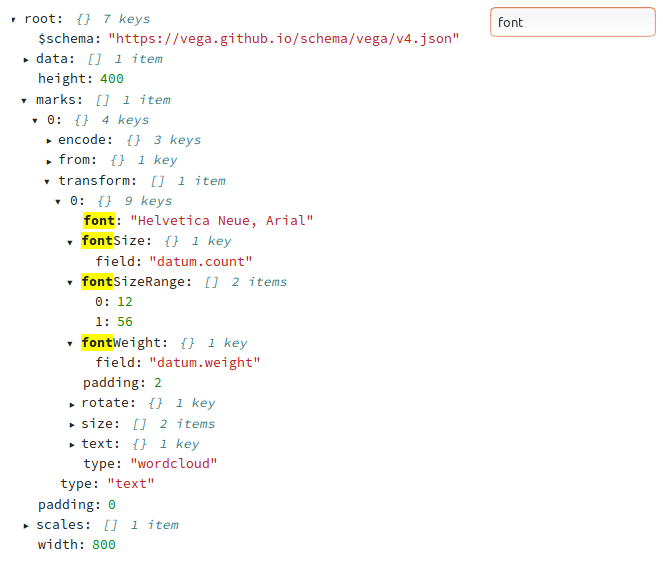Expand the scales array node
This screenshot has width=663, height=569.
tap(26, 525)
